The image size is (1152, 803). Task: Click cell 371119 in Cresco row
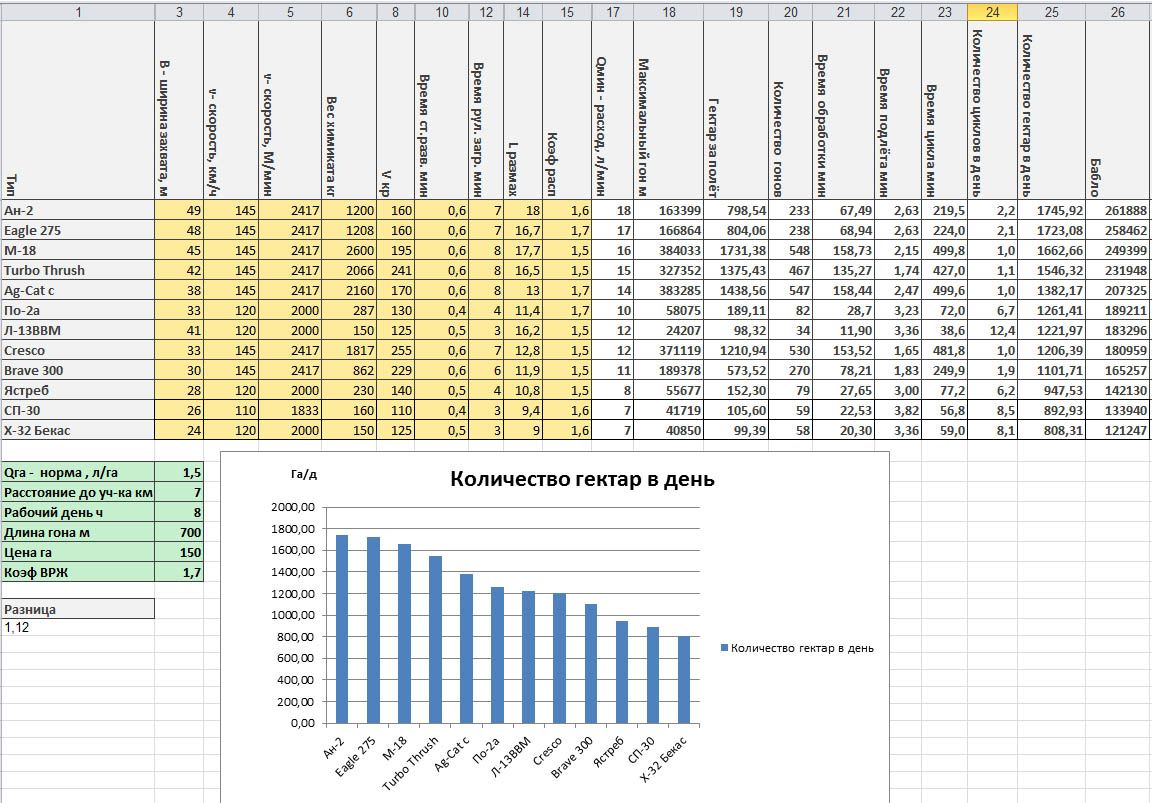pos(669,350)
